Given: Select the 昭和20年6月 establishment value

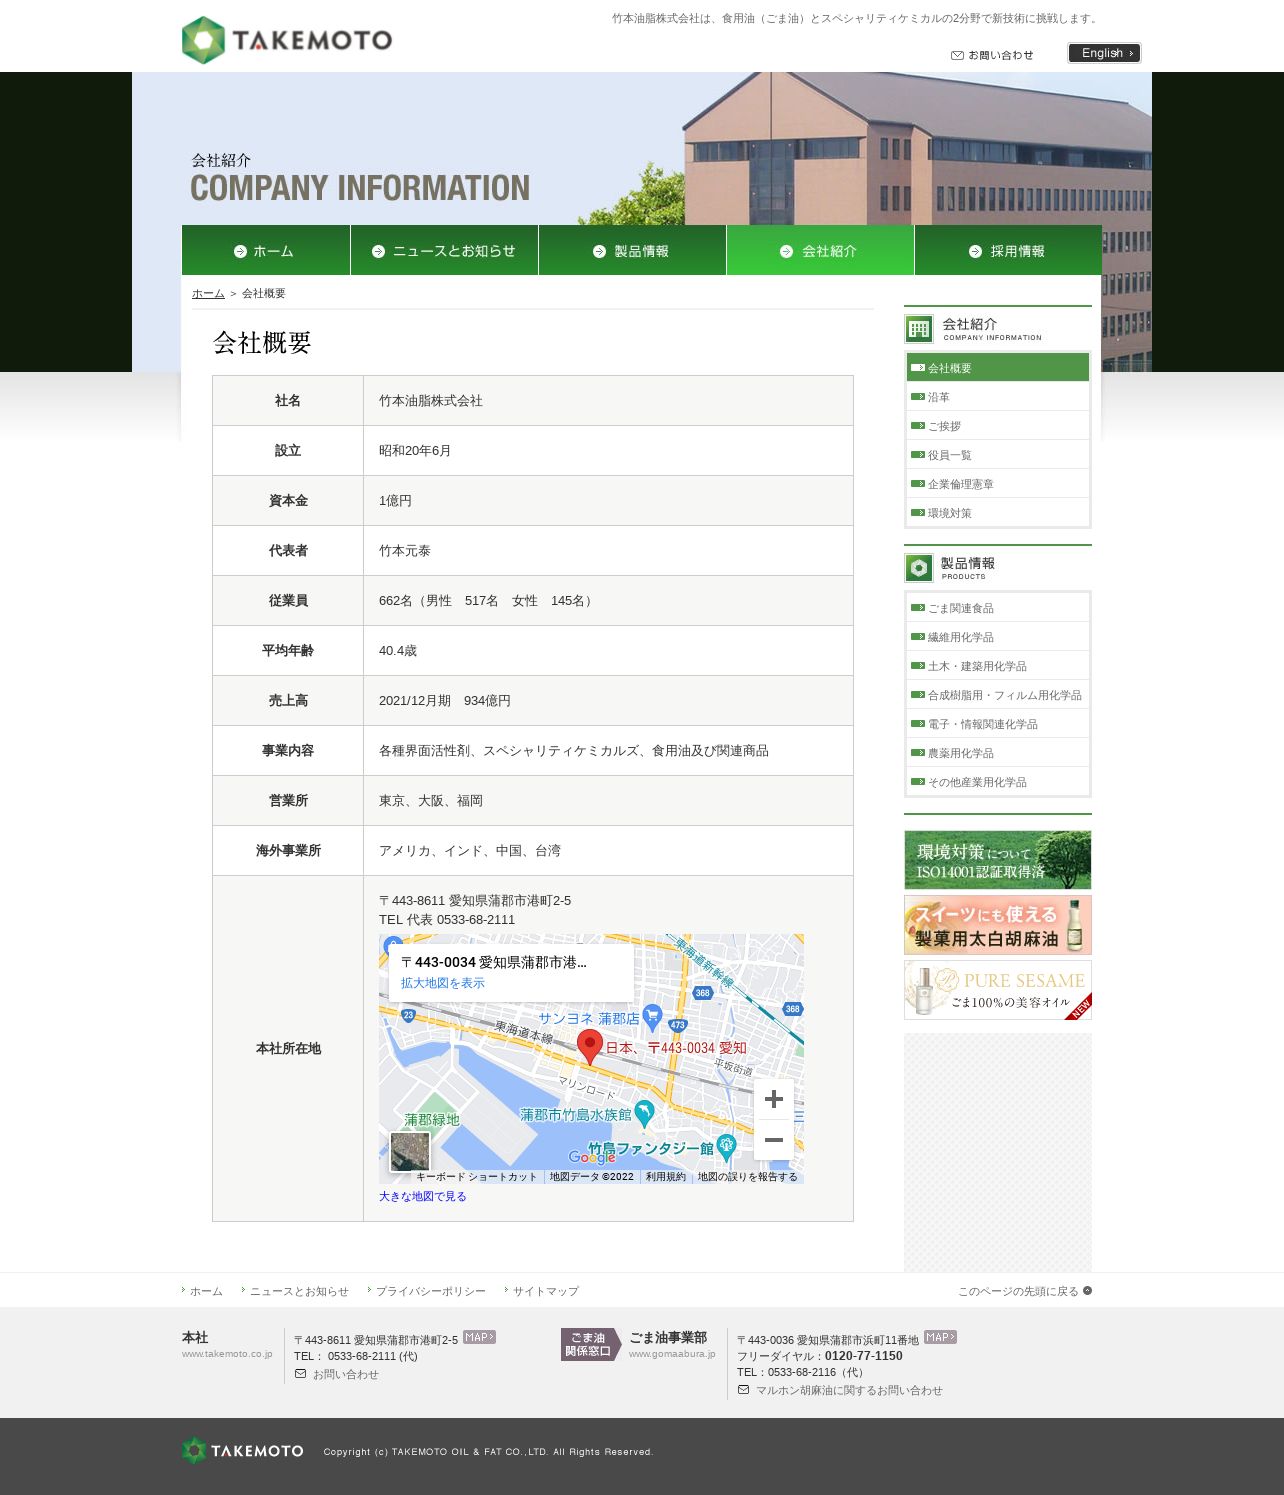Looking at the screenshot, I should coord(415,451).
